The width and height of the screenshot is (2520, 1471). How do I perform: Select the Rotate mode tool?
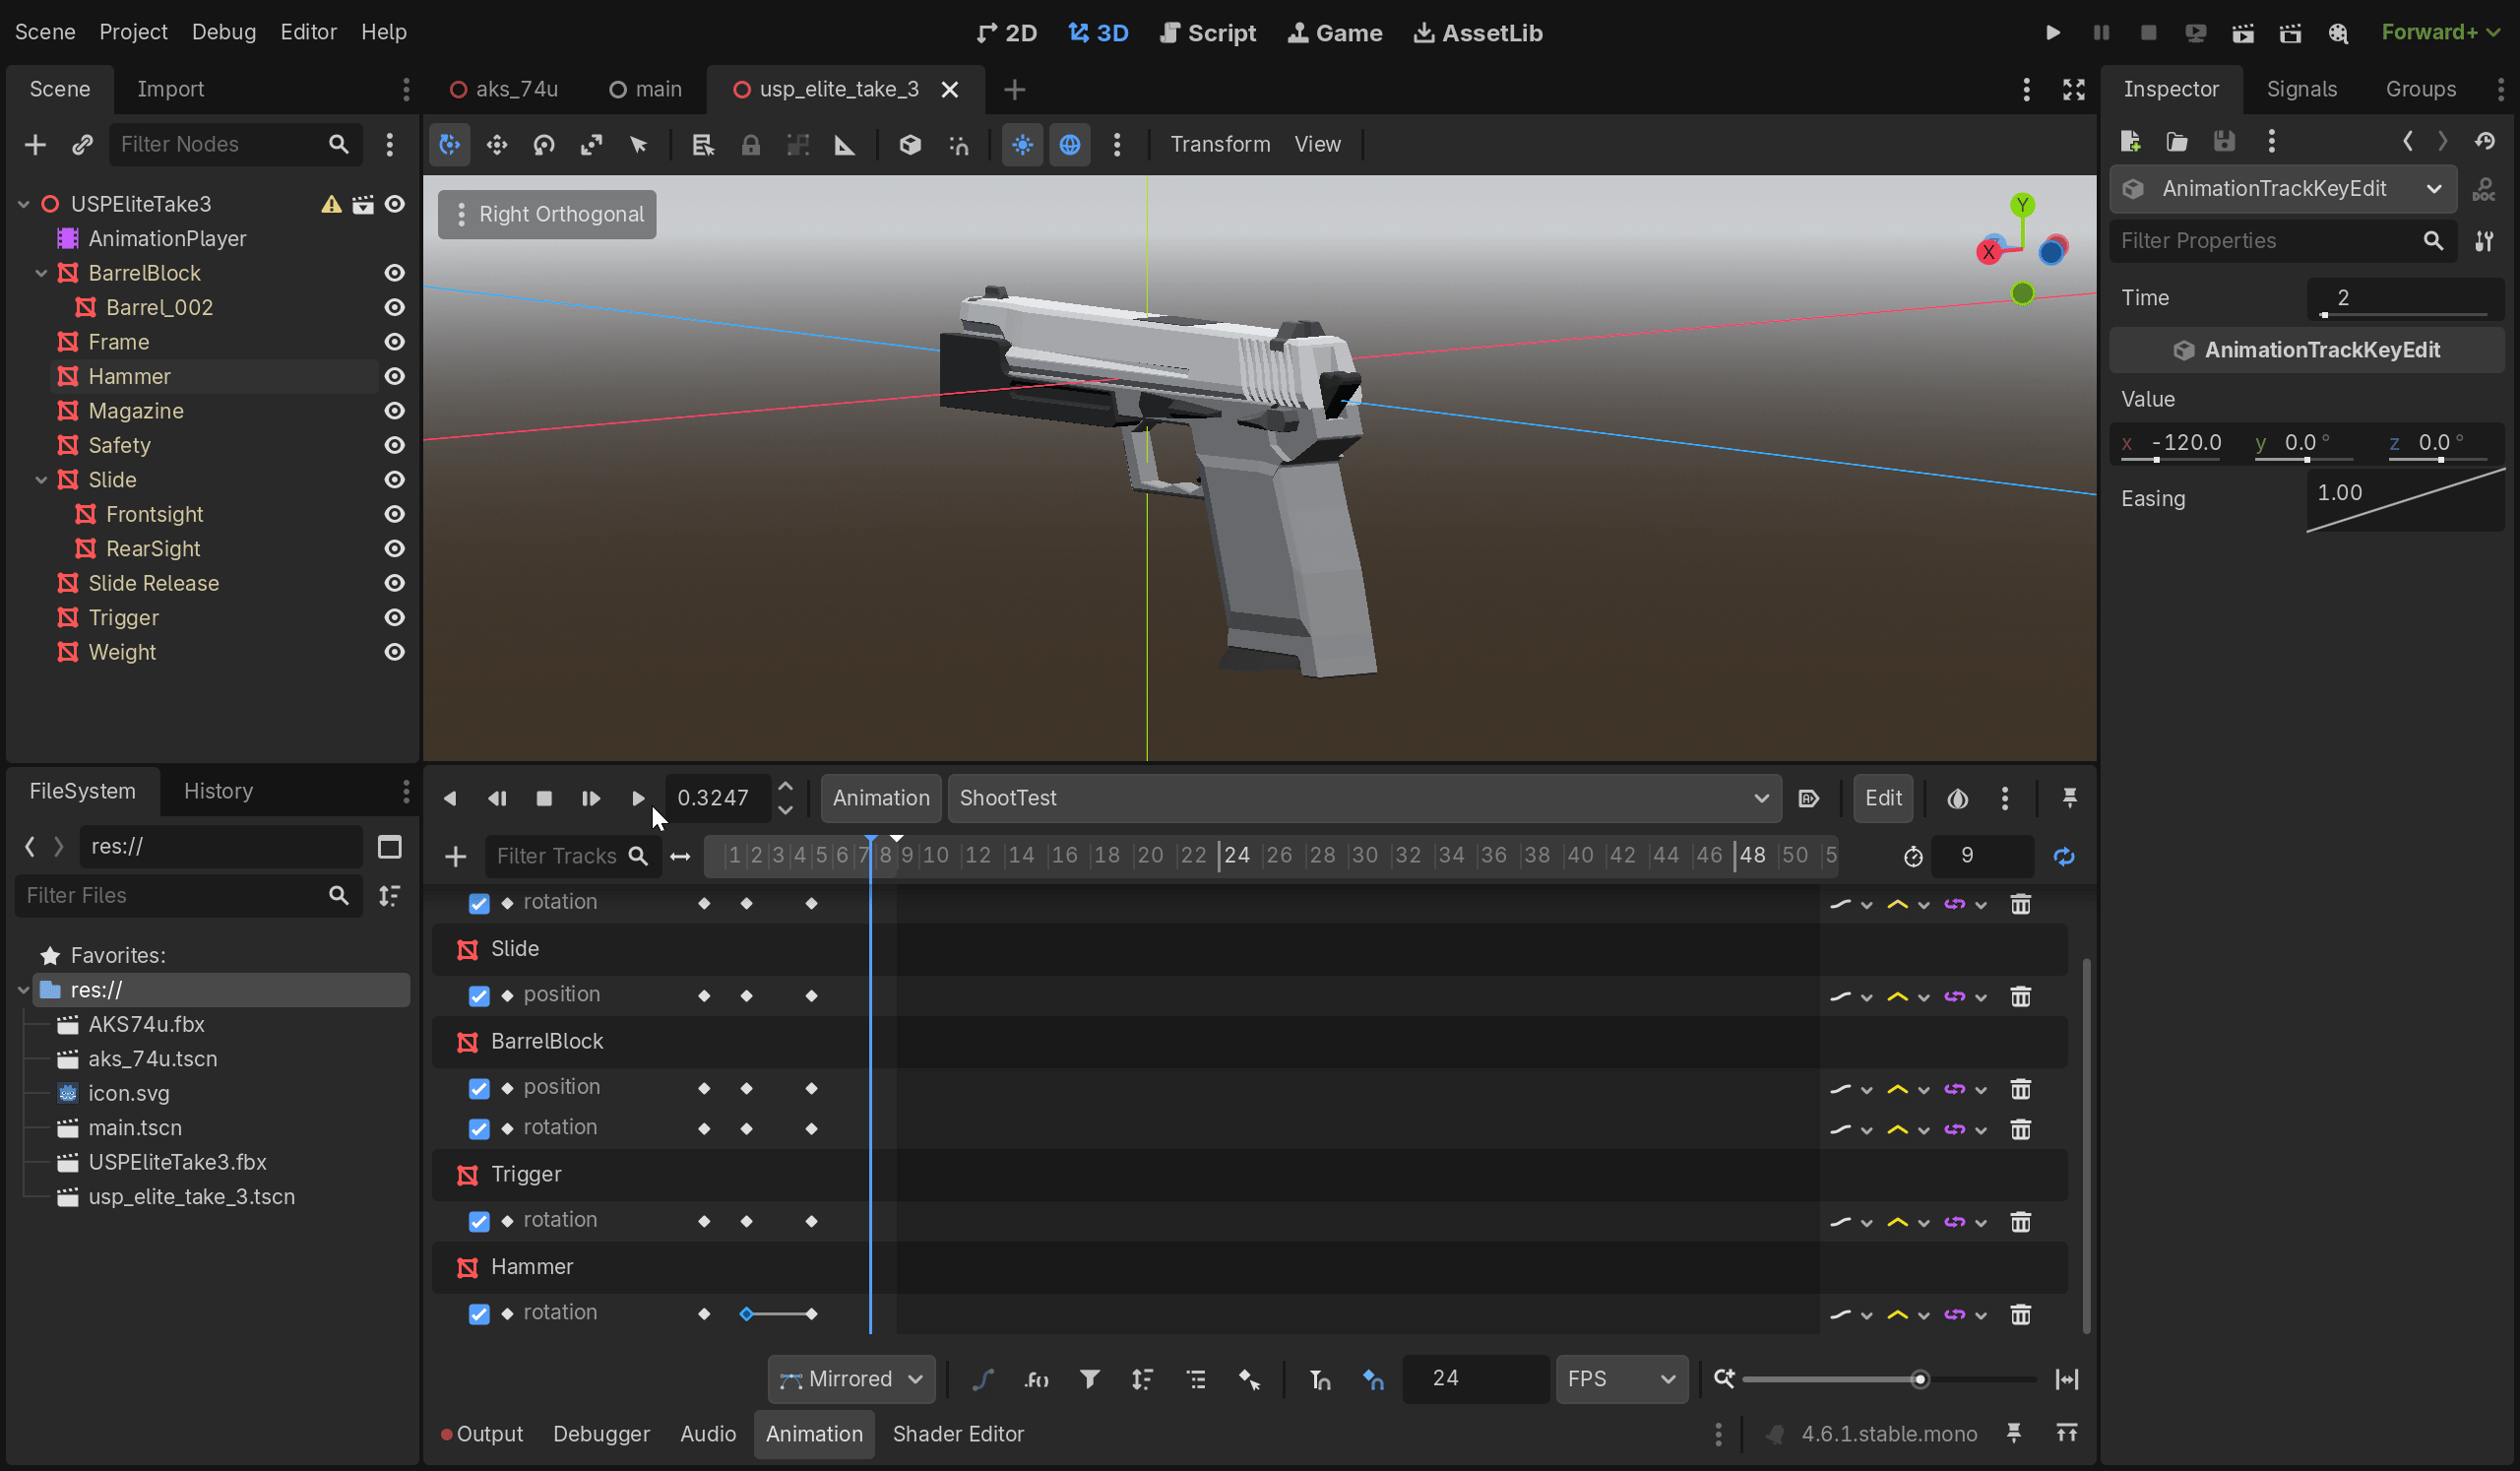544,145
